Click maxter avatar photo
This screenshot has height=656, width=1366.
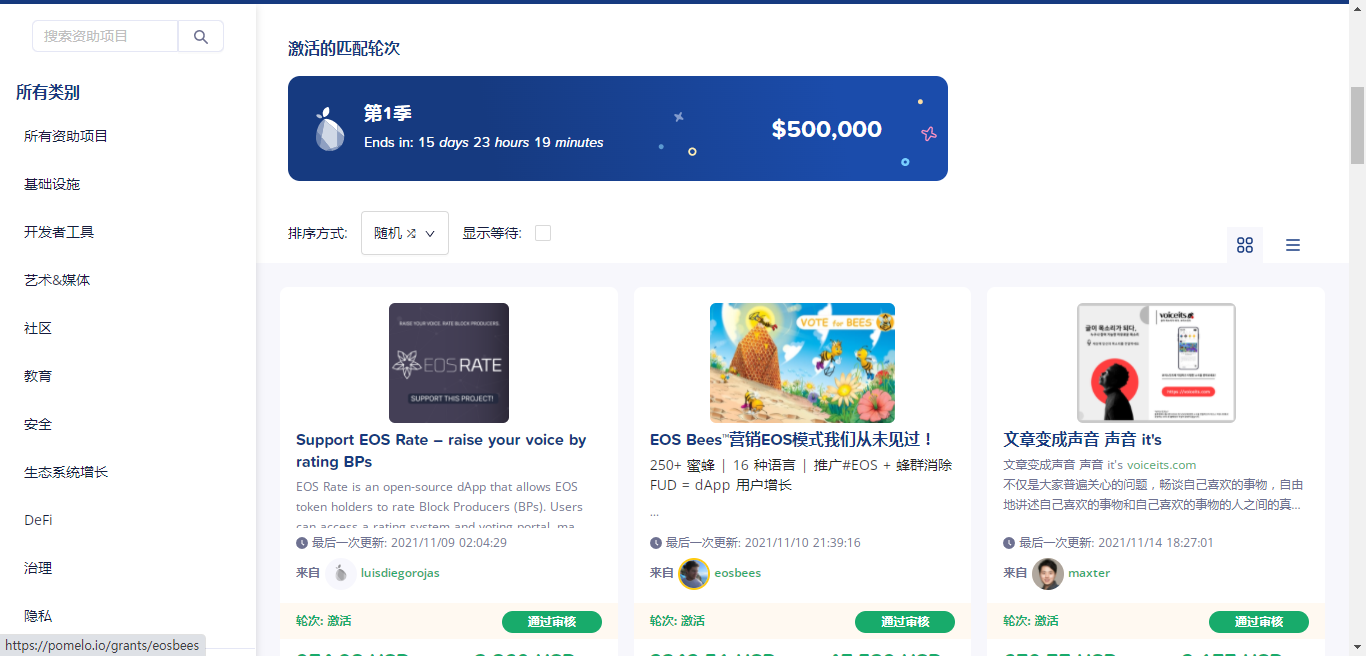(1048, 573)
